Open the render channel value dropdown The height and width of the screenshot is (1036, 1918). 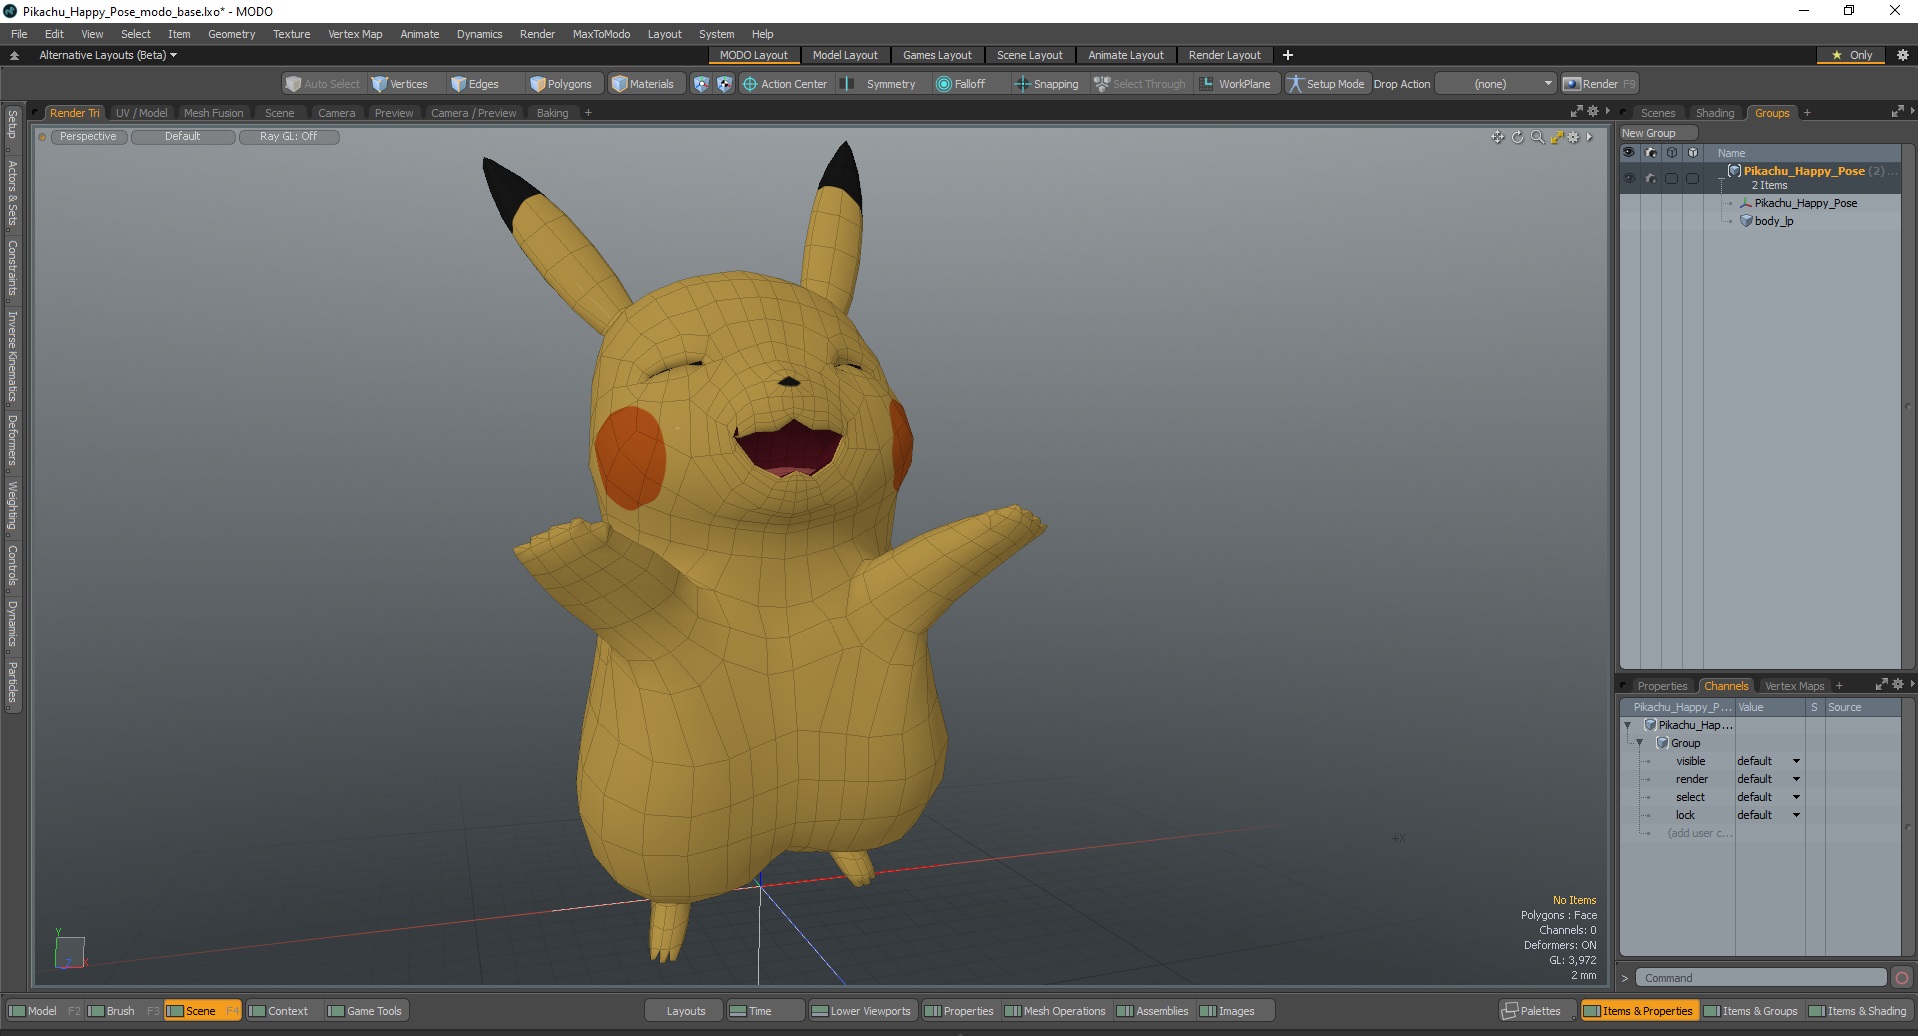coord(1769,779)
